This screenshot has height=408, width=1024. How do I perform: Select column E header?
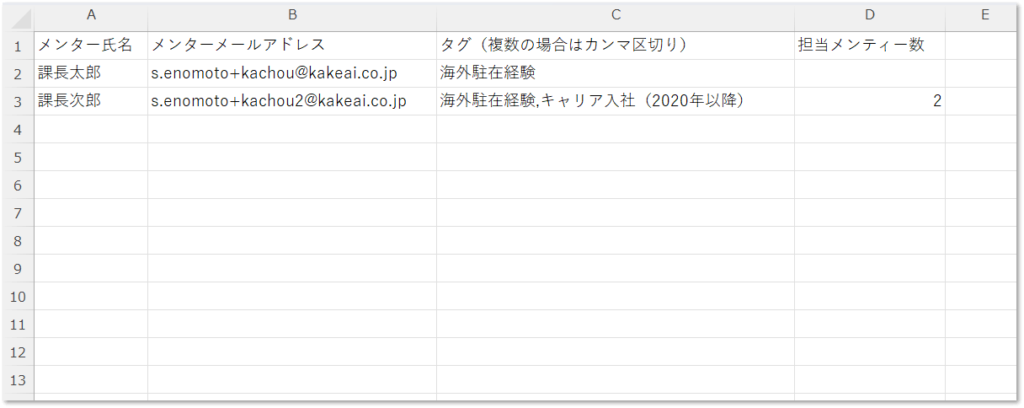pyautogui.click(x=982, y=15)
